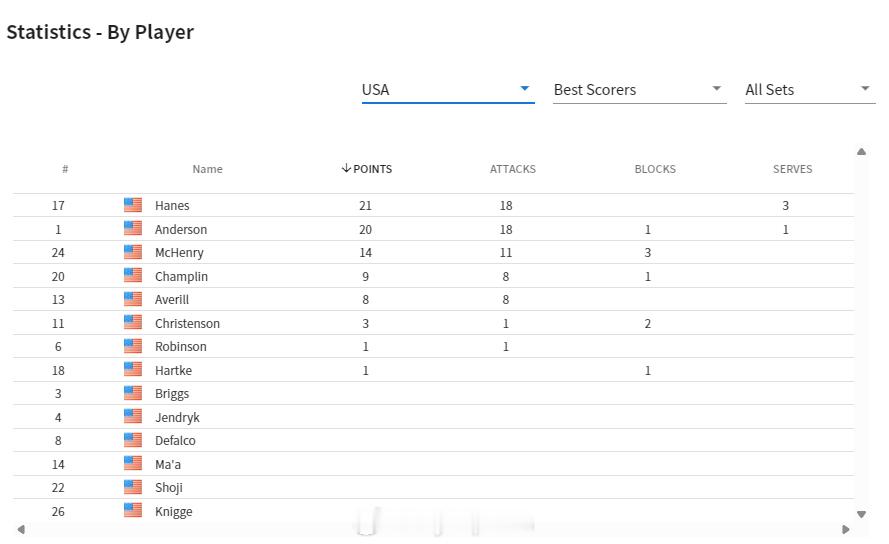Viewport: 889px width, 544px height.
Task: Expand the Best Scorers dropdown
Action: point(640,90)
